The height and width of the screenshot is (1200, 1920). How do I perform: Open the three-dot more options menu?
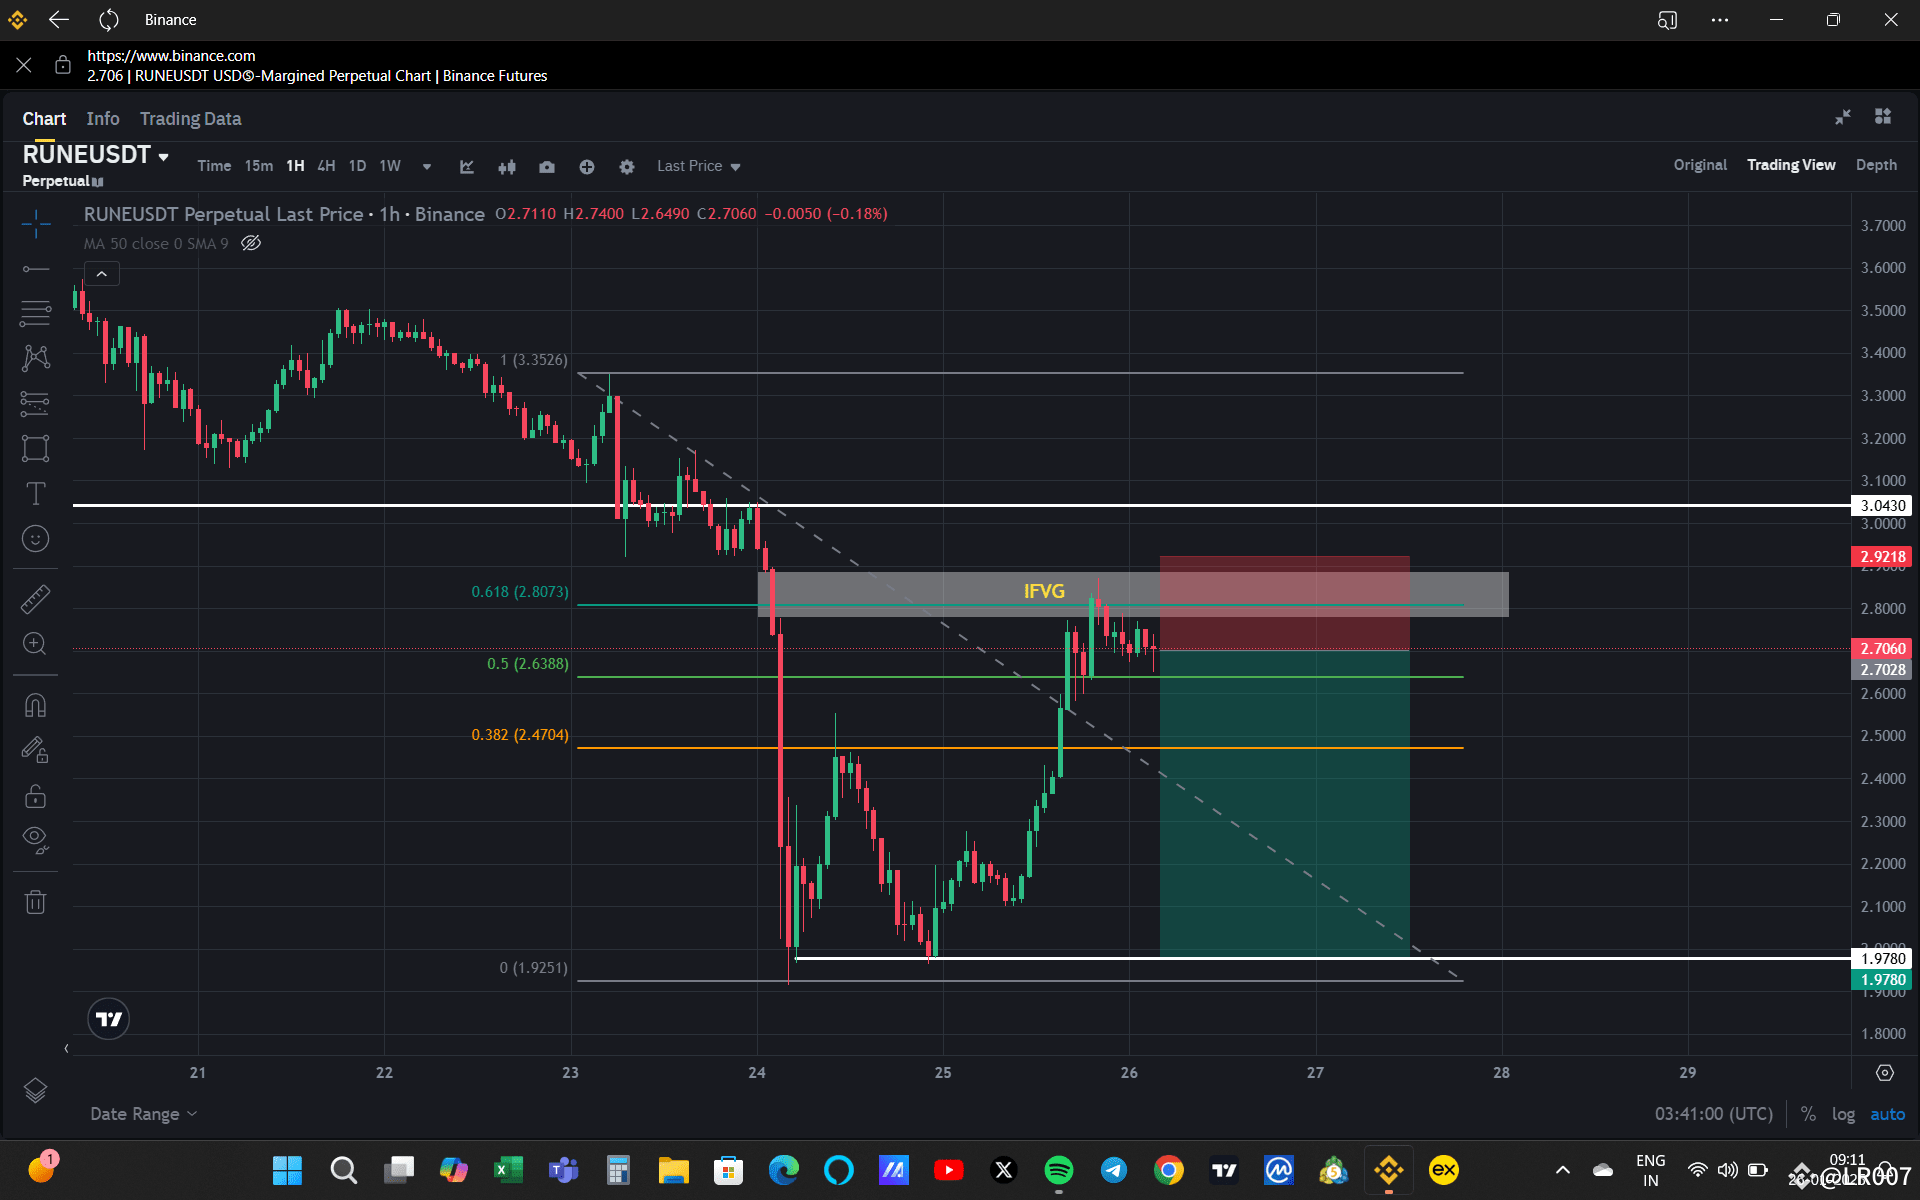click(x=1720, y=20)
